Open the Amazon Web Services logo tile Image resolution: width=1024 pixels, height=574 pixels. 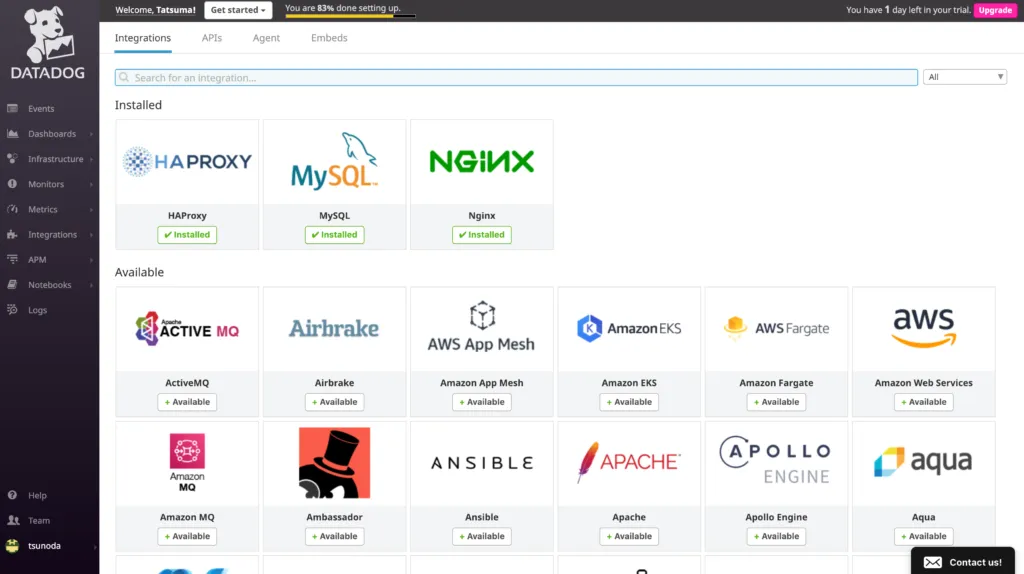(923, 328)
